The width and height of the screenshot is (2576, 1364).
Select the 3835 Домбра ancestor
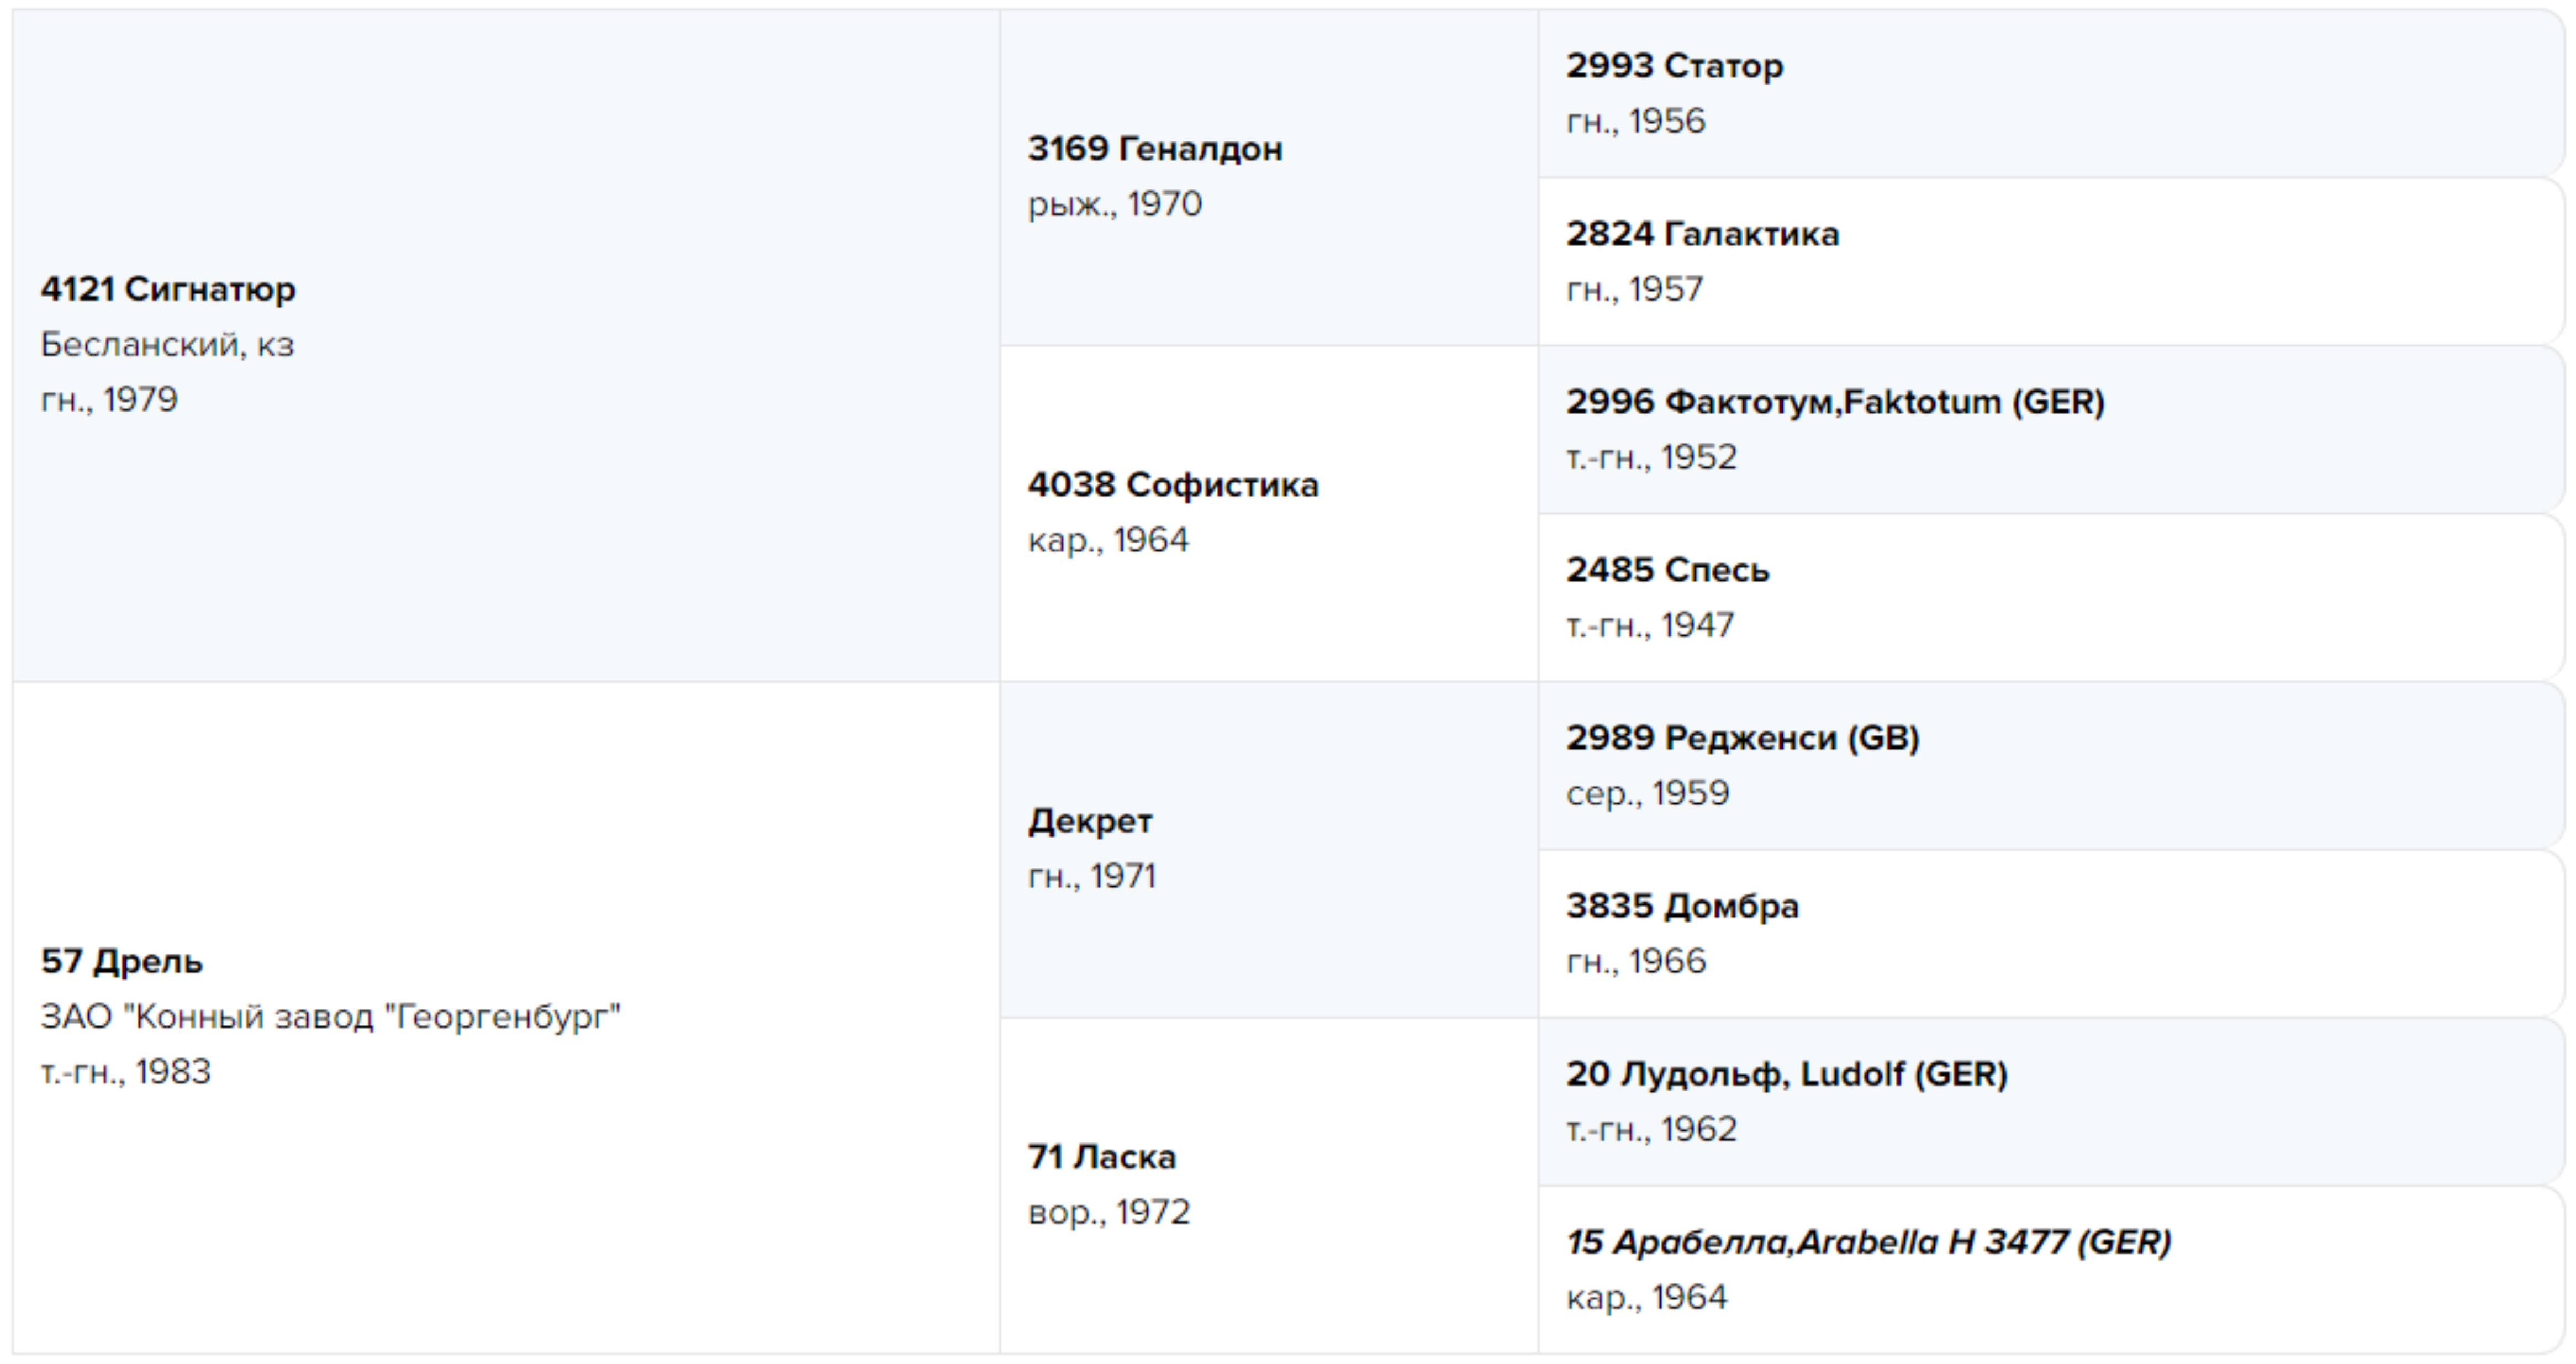(x=1682, y=906)
